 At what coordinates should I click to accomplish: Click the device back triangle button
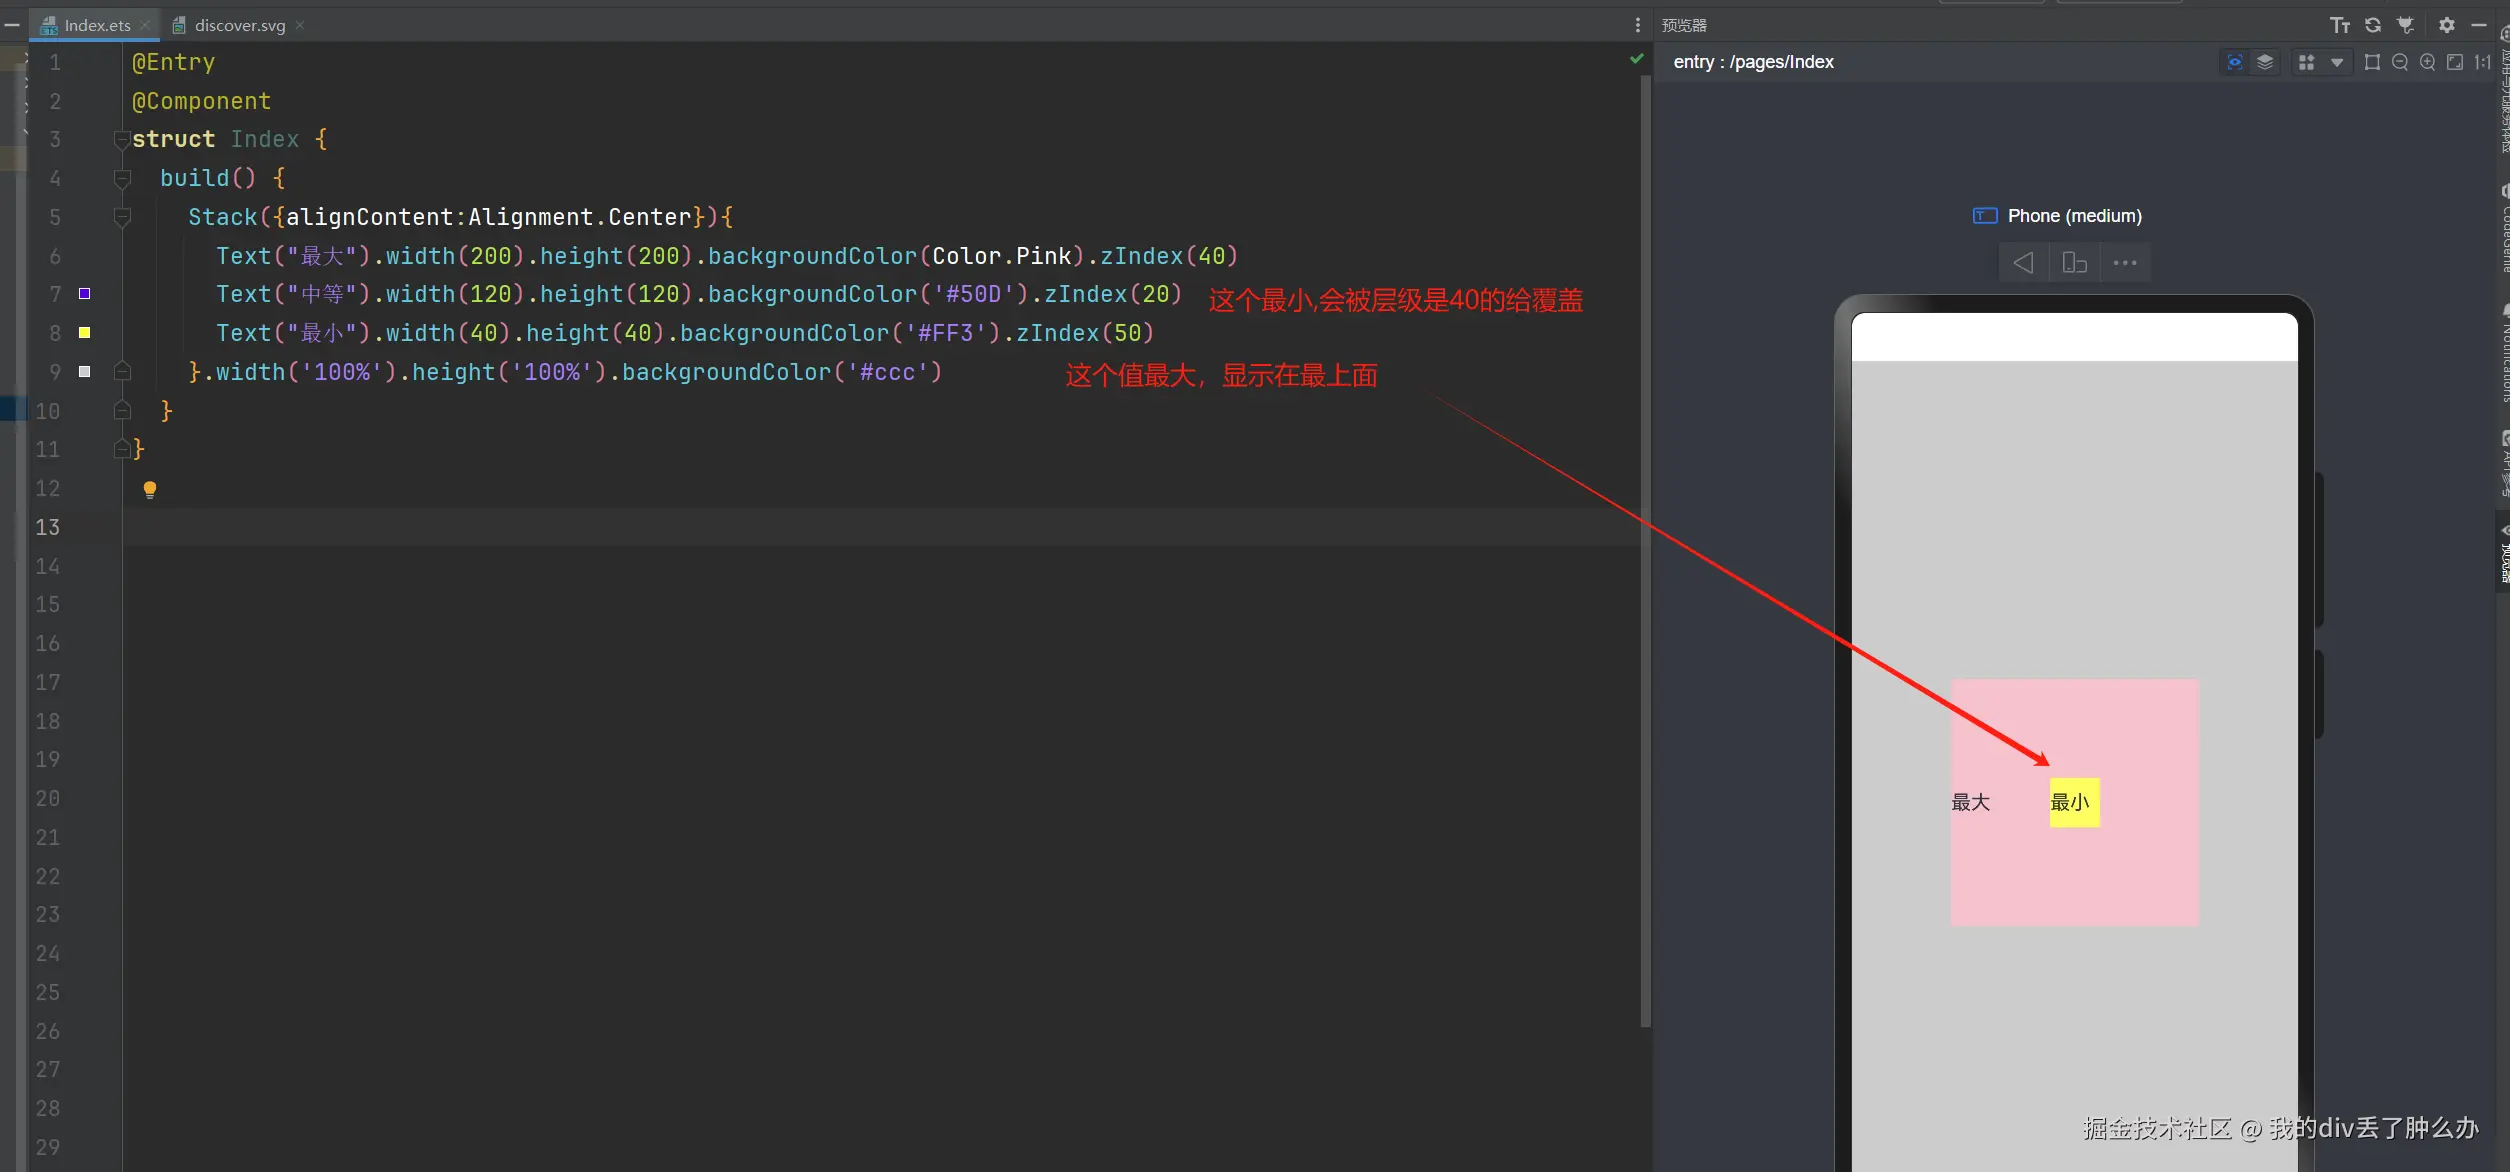2023,263
